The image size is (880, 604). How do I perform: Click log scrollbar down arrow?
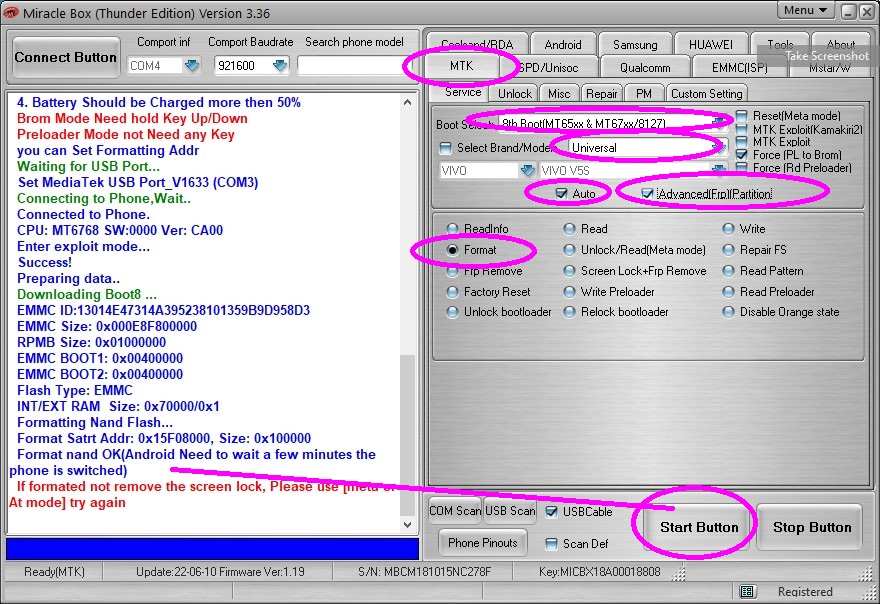tap(407, 524)
